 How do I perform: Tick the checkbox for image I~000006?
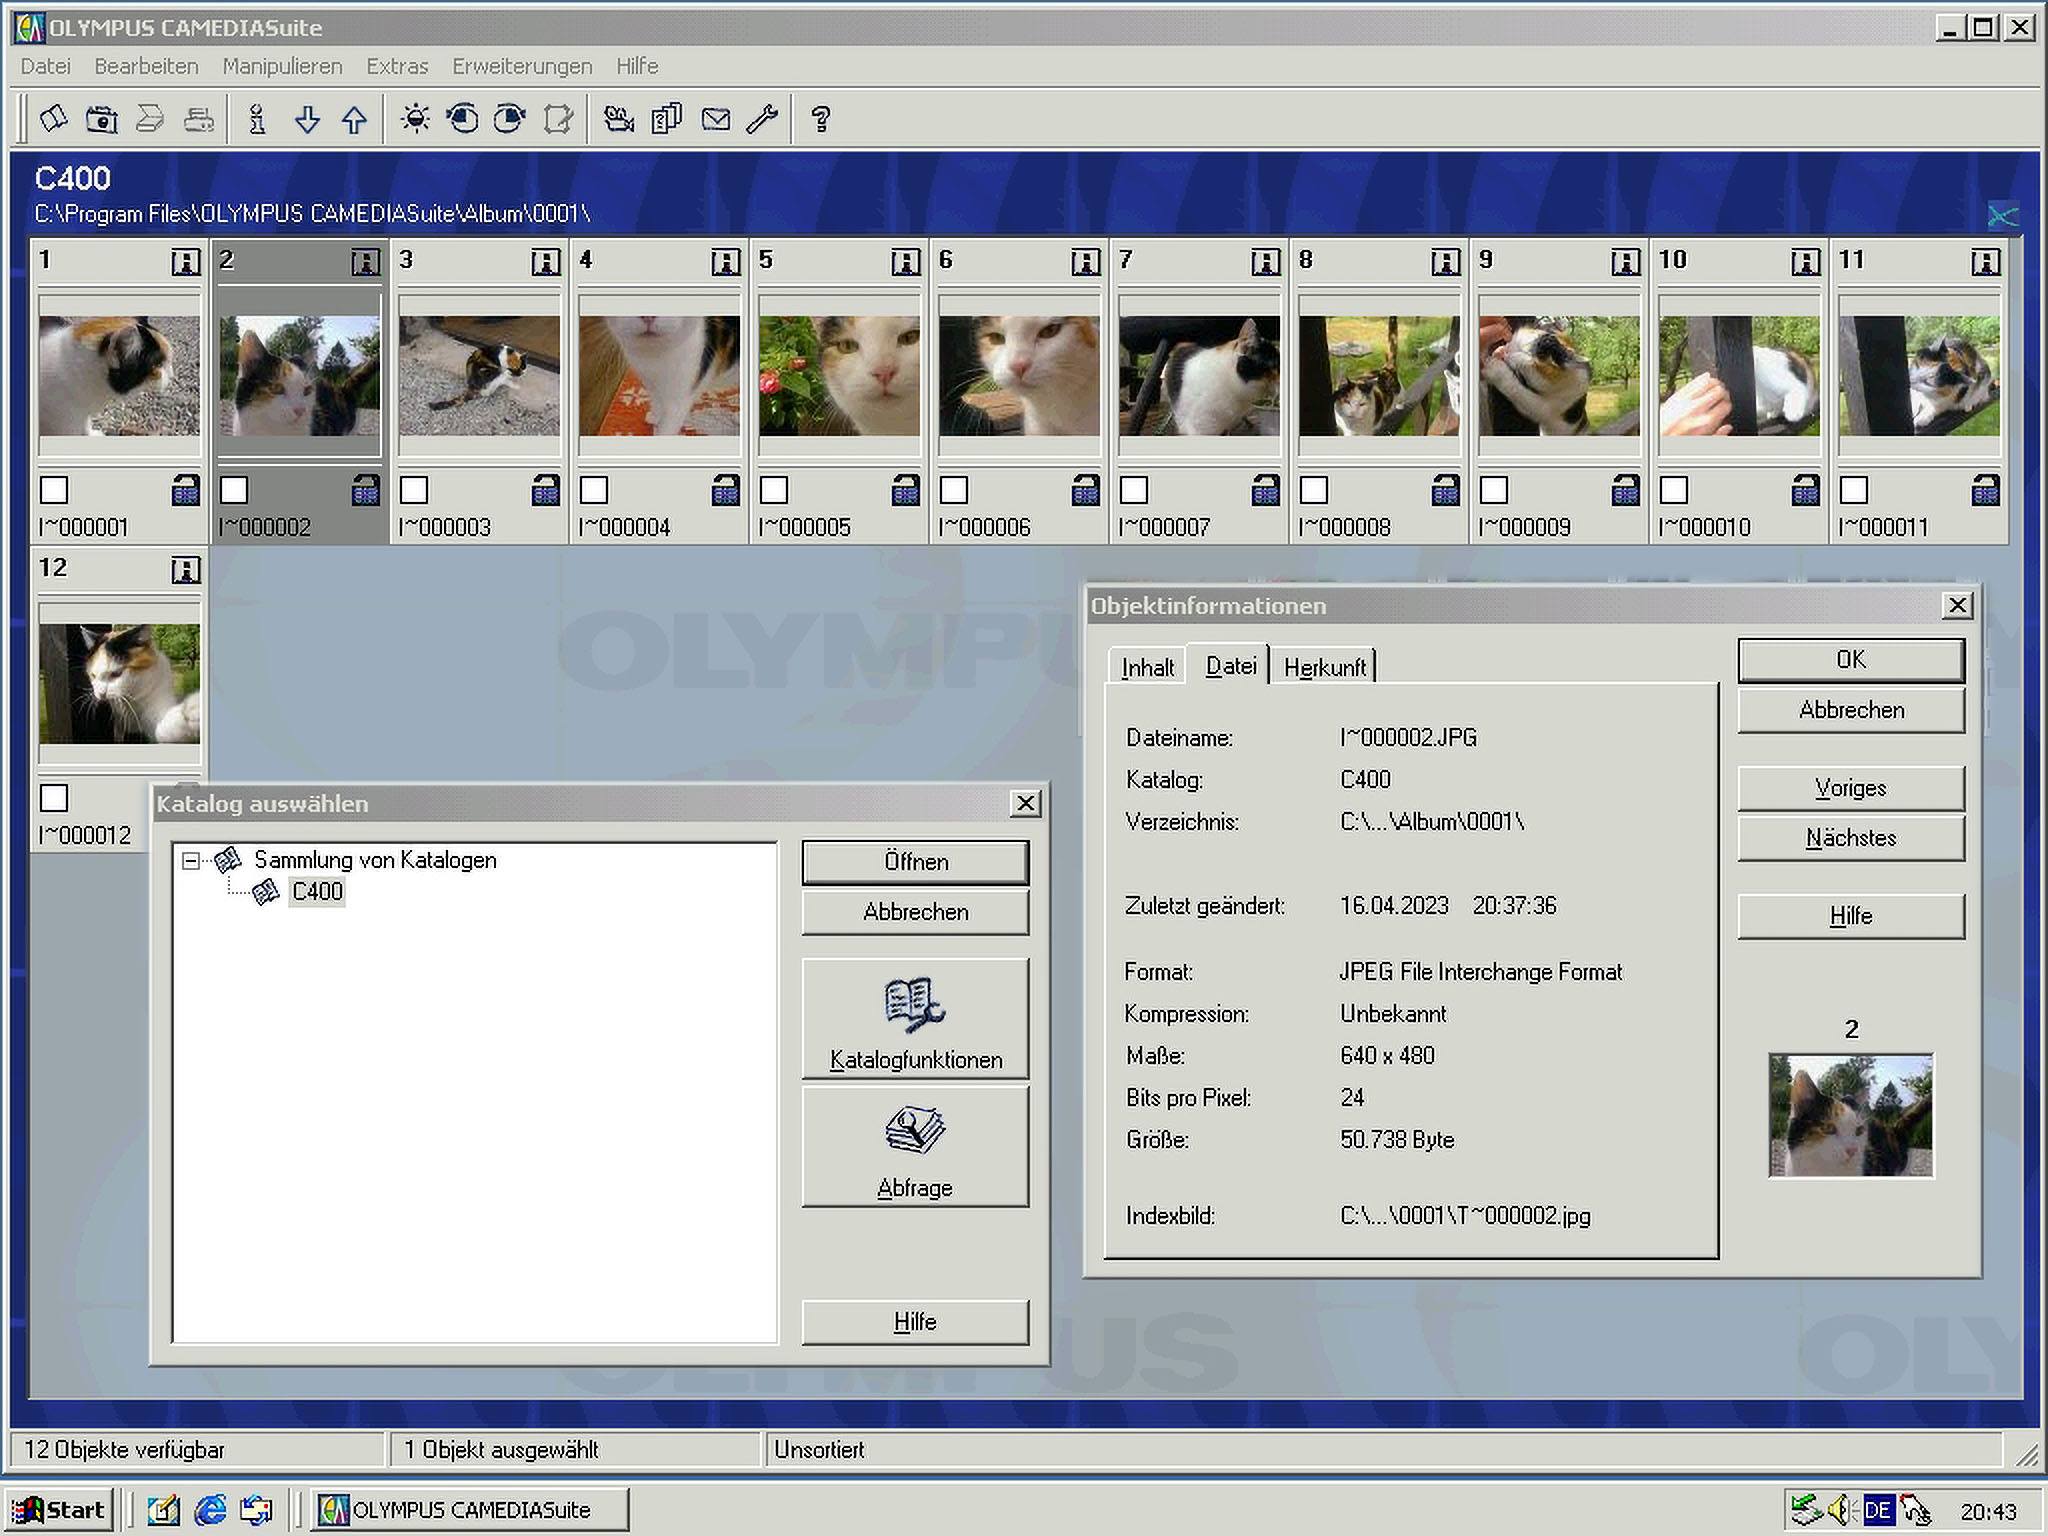[x=954, y=490]
